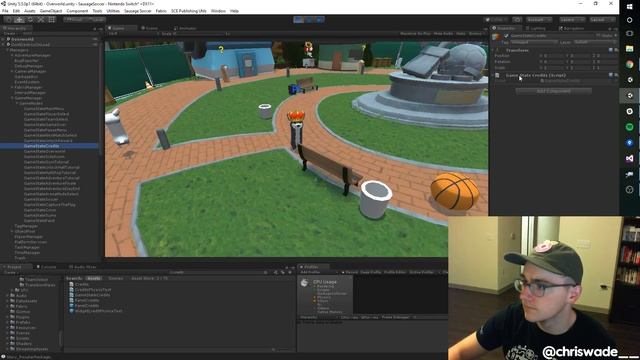Open the Create button in Project panel

[x=10, y=272]
